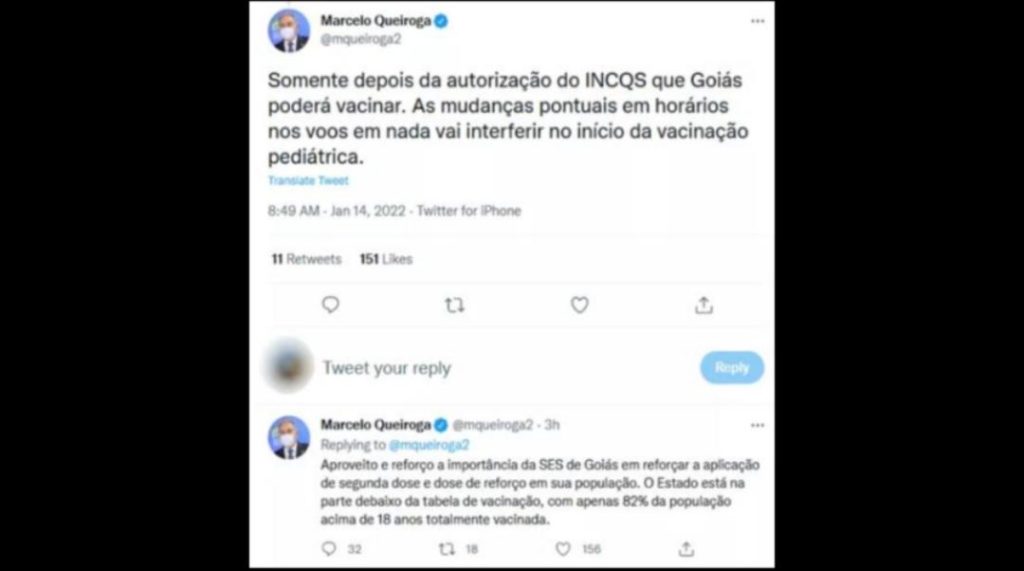The image size is (1024, 571).
Task: Click the 8:49 AM Jan 14, 2022 timestamp
Action: click(x=337, y=211)
